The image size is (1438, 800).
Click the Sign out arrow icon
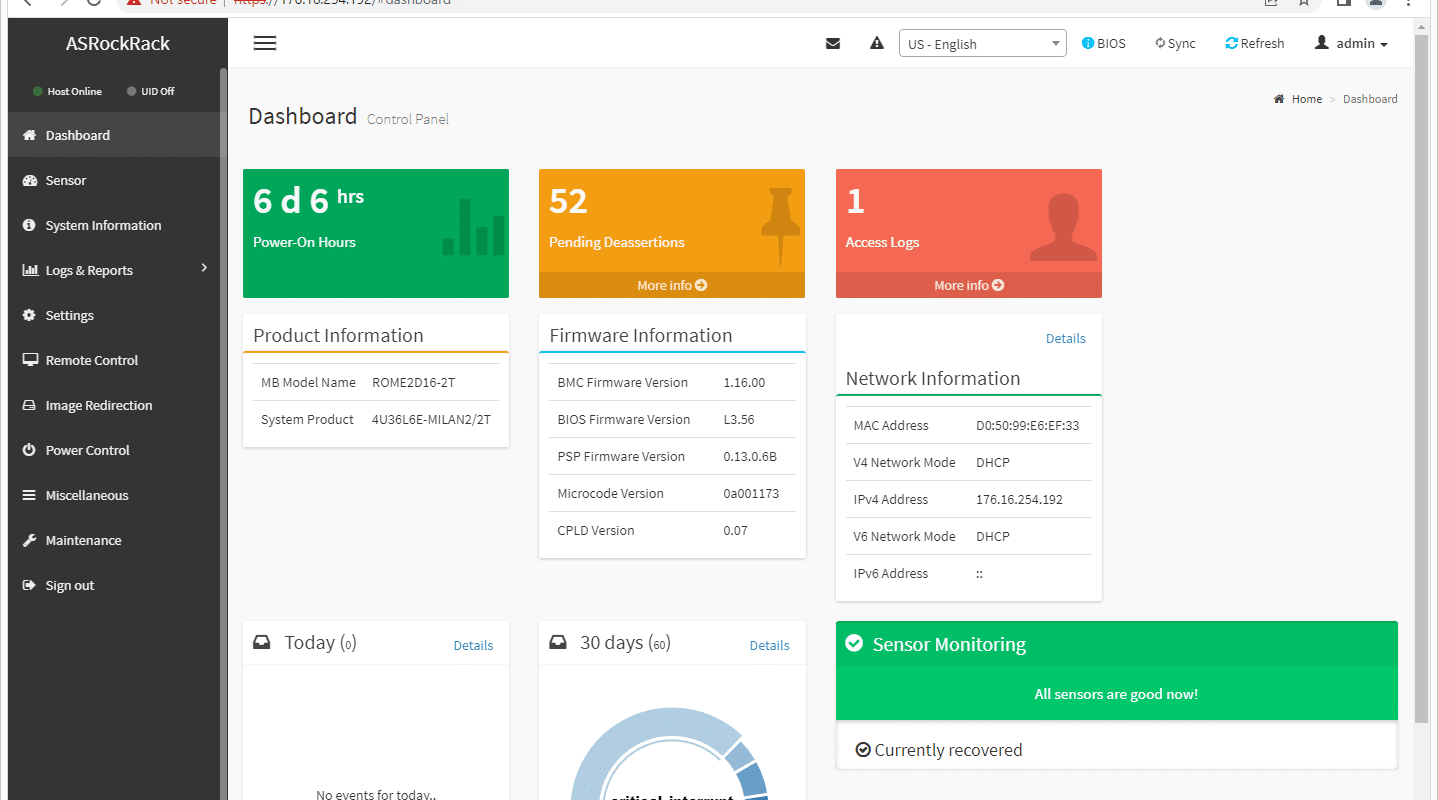point(29,585)
